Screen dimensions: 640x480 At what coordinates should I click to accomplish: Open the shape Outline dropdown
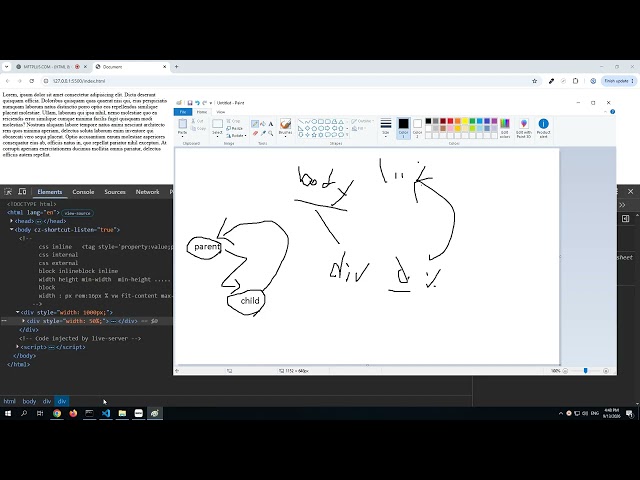[362, 121]
